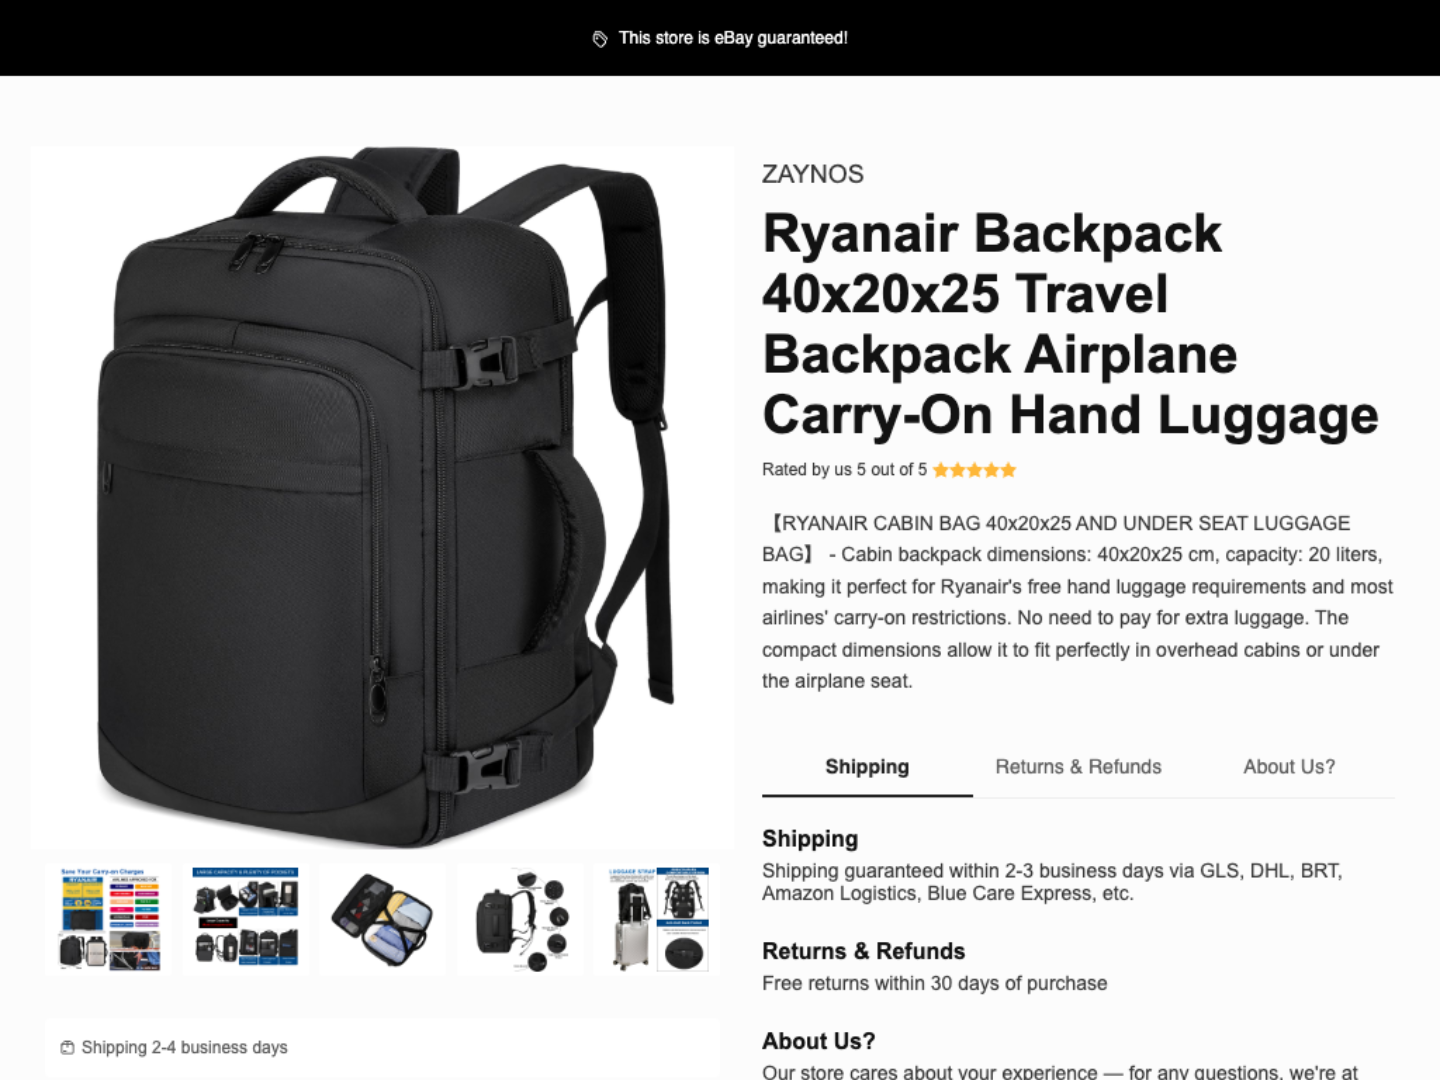Screen dimensions: 1440x1080
Task: Click the 'Rated by us 5 out of 5' text
Action: click(844, 470)
